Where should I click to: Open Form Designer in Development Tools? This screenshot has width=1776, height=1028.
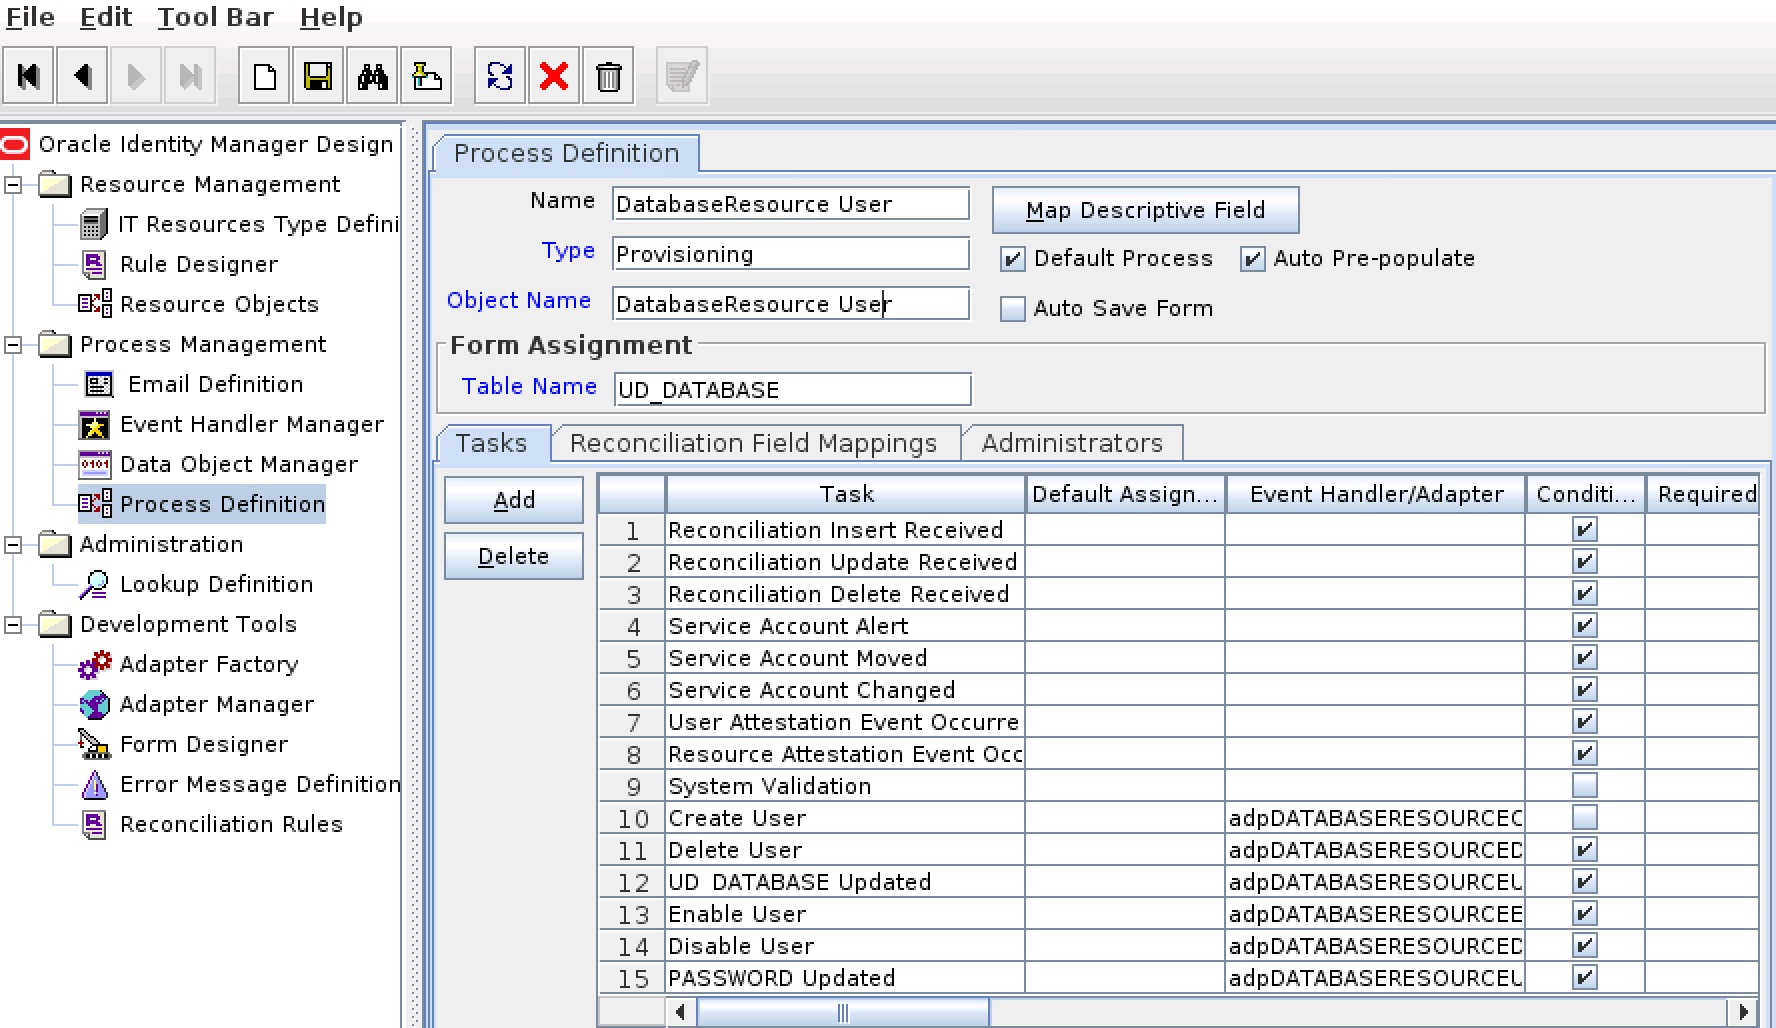[x=203, y=744]
